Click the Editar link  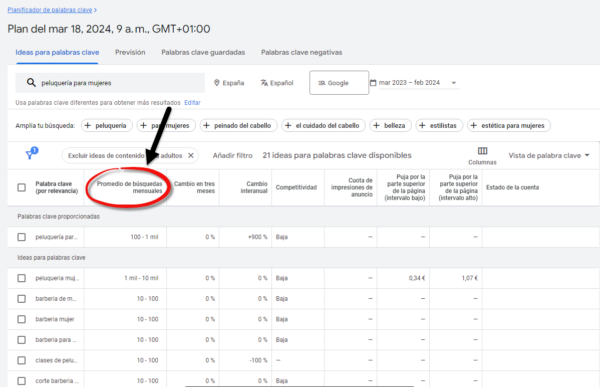click(192, 103)
